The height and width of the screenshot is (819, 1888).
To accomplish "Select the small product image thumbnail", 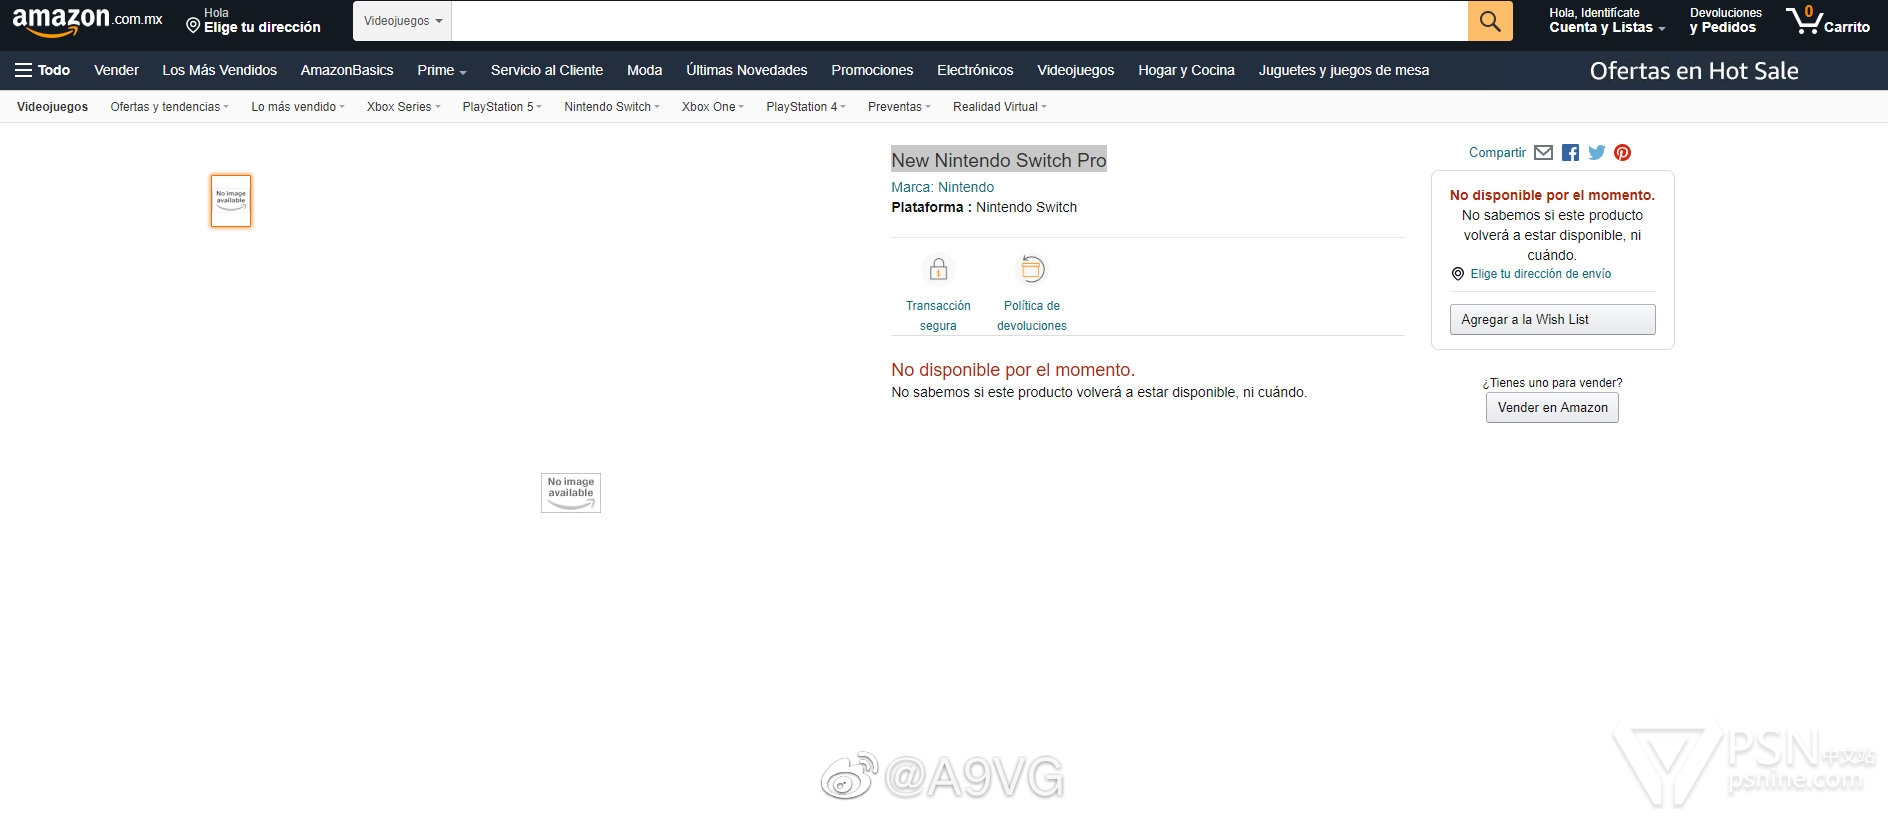I will click(x=231, y=201).
